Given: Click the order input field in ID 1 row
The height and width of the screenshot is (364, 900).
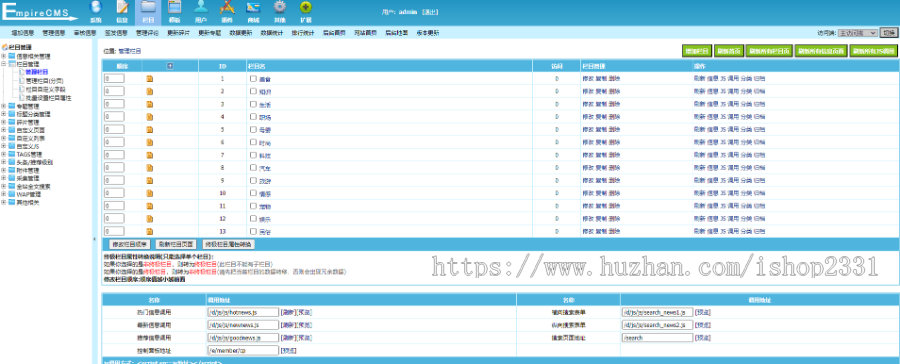Looking at the screenshot, I should [x=114, y=79].
